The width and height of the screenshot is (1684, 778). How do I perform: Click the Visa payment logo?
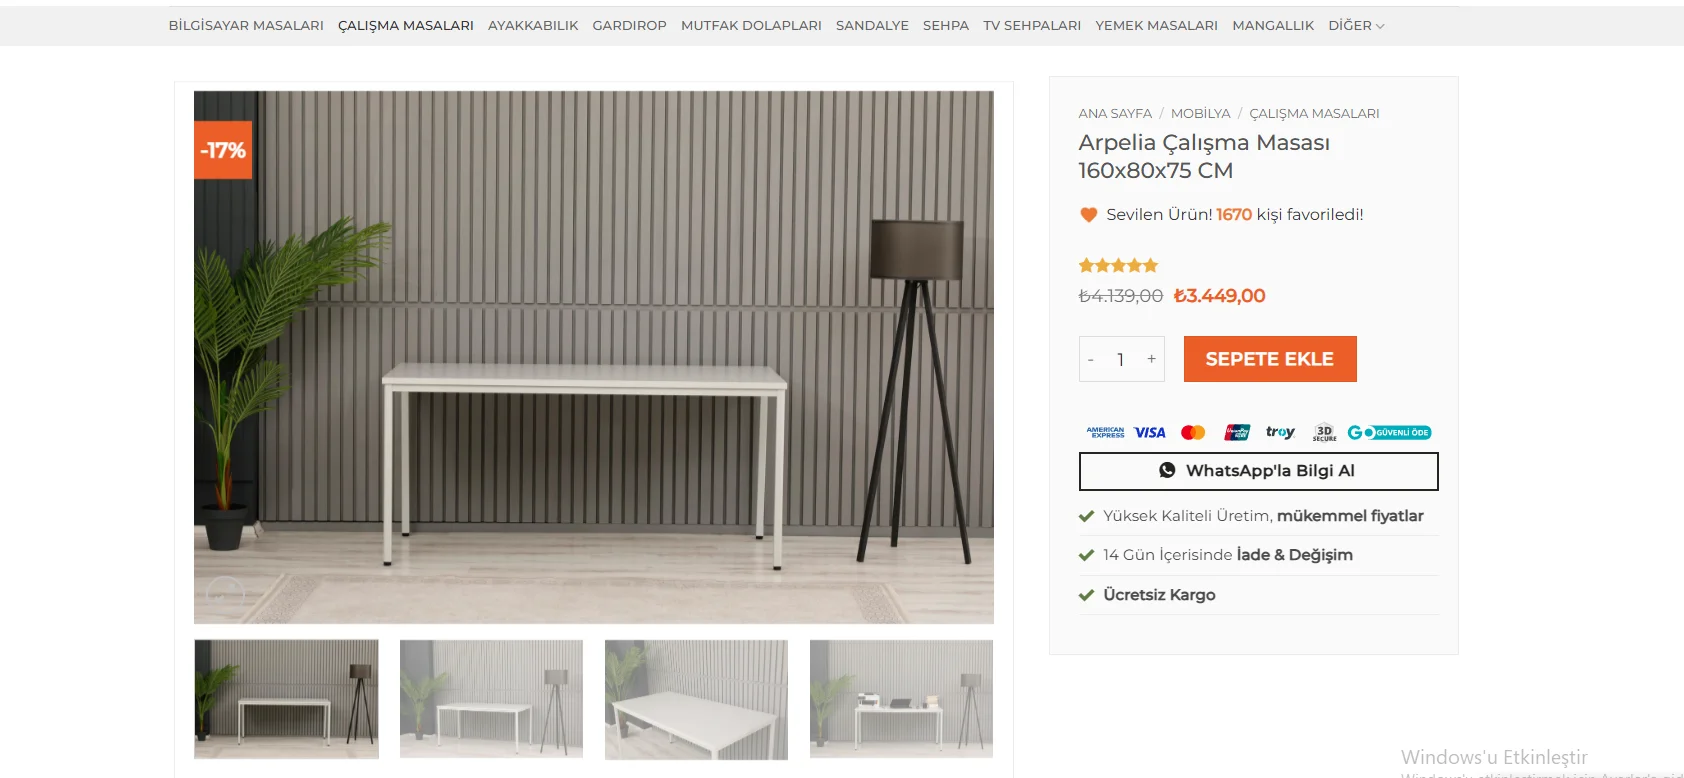tap(1150, 433)
